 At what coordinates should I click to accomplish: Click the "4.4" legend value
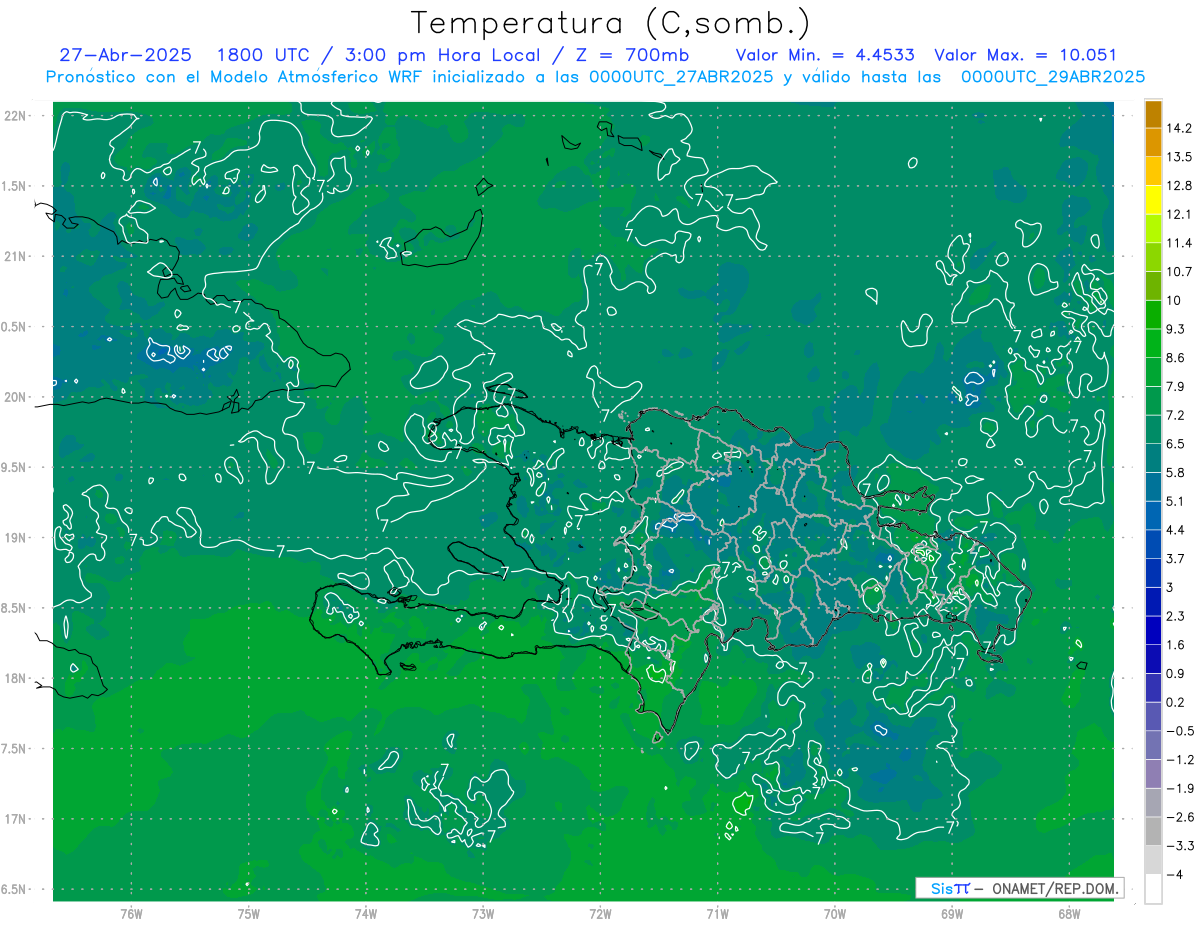[x=1176, y=530]
